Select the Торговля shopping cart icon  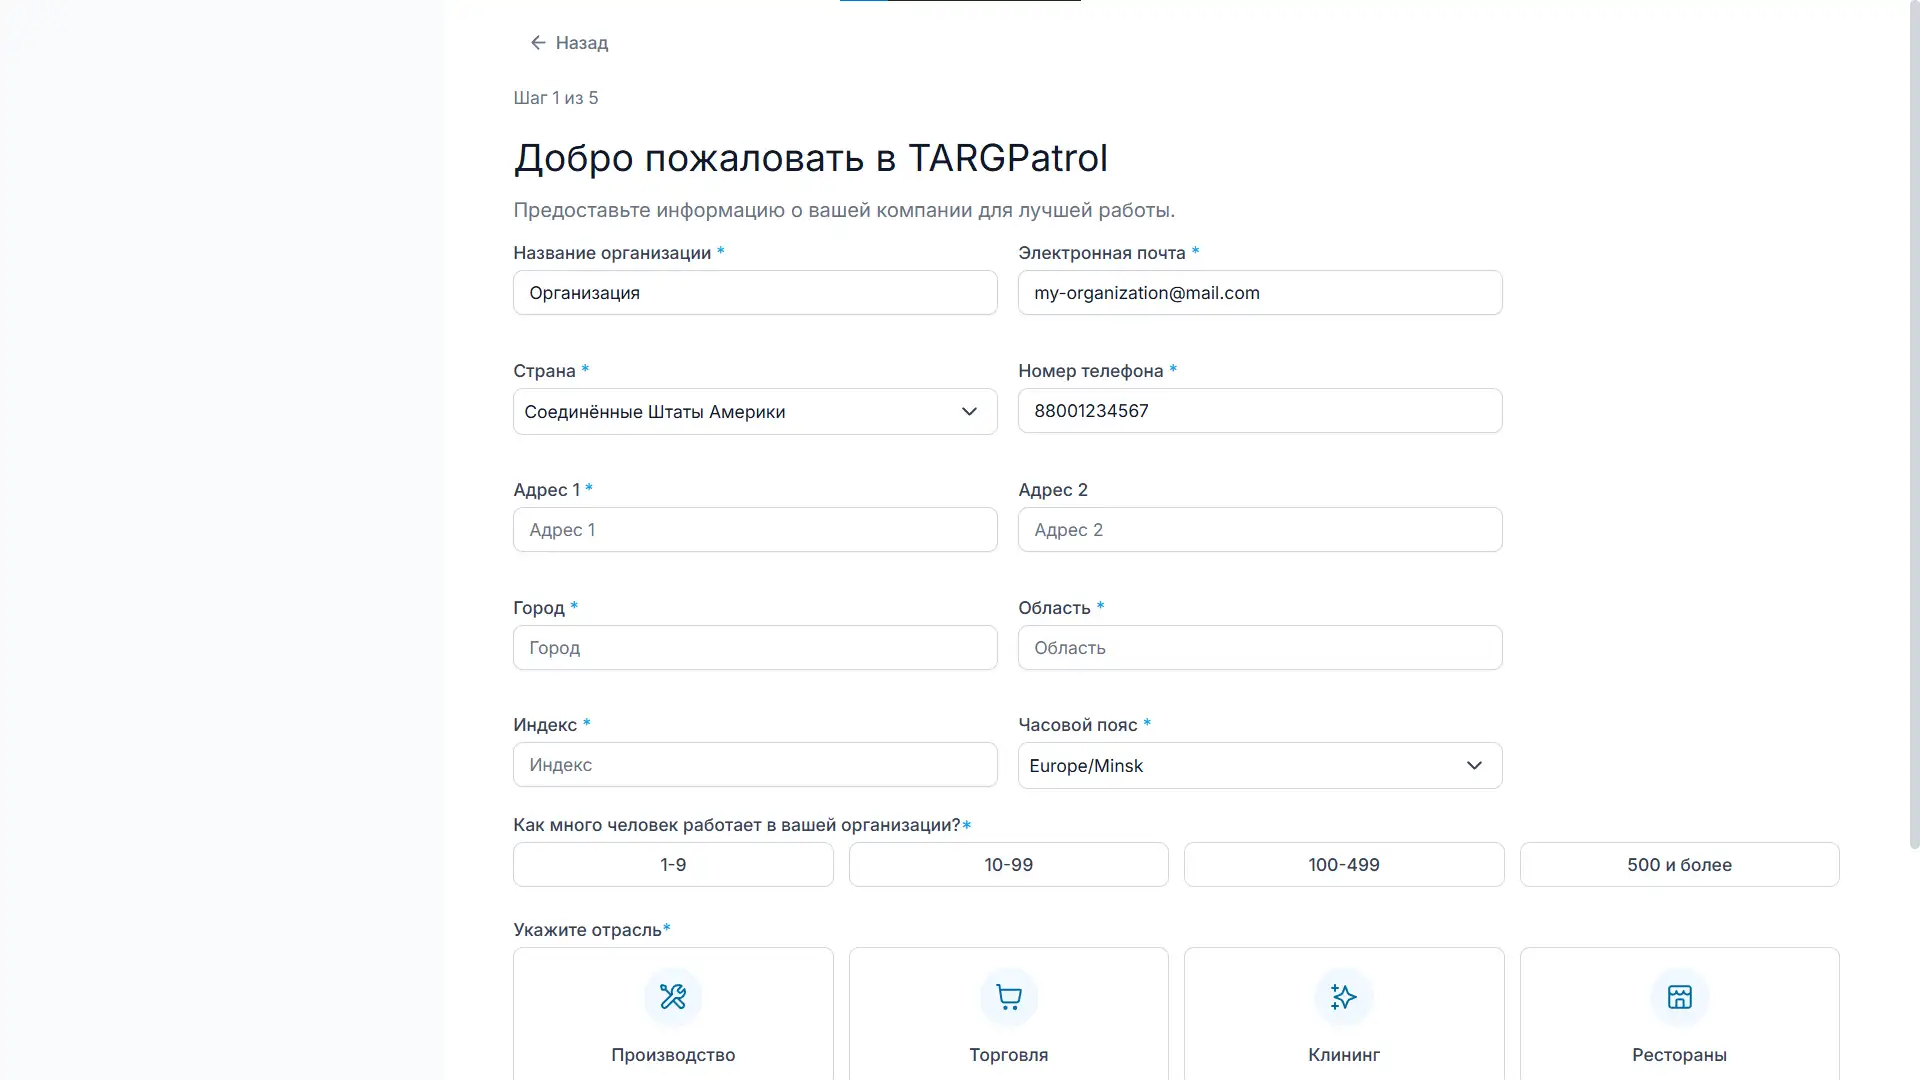1008,997
